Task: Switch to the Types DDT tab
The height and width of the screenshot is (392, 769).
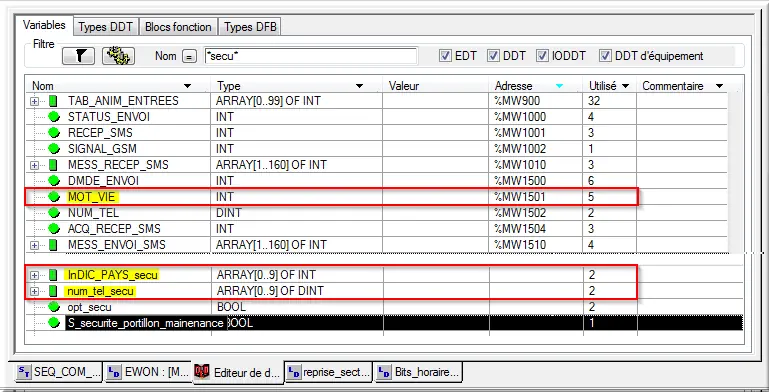Action: 106,27
